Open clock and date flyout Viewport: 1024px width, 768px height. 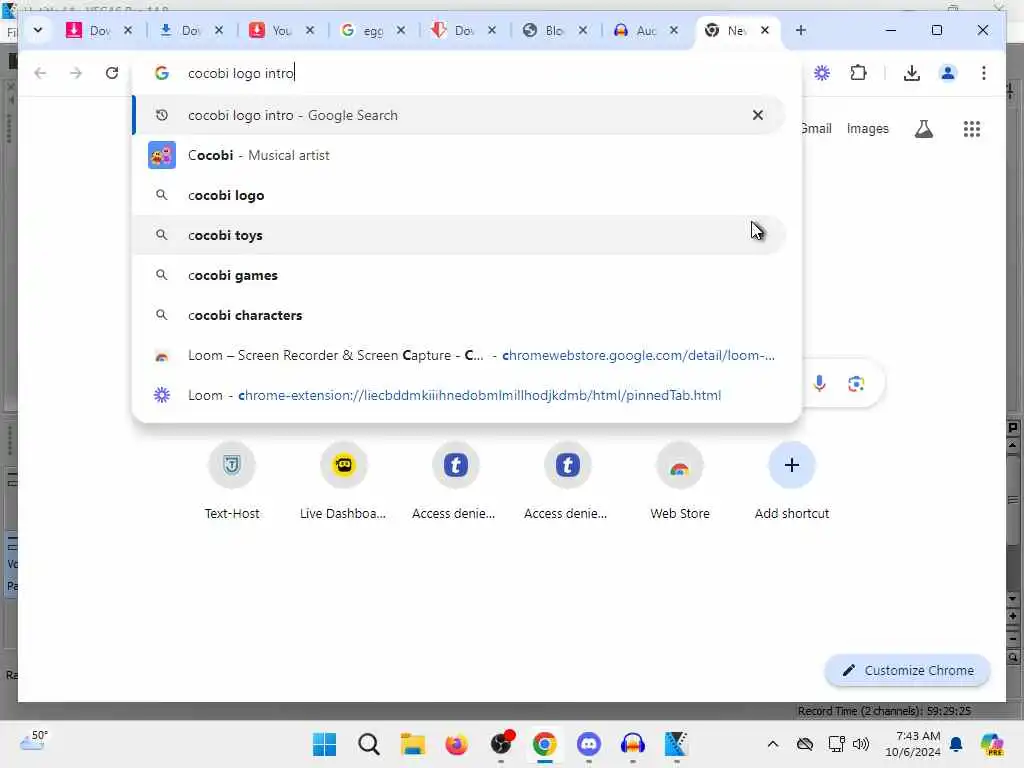coord(913,744)
